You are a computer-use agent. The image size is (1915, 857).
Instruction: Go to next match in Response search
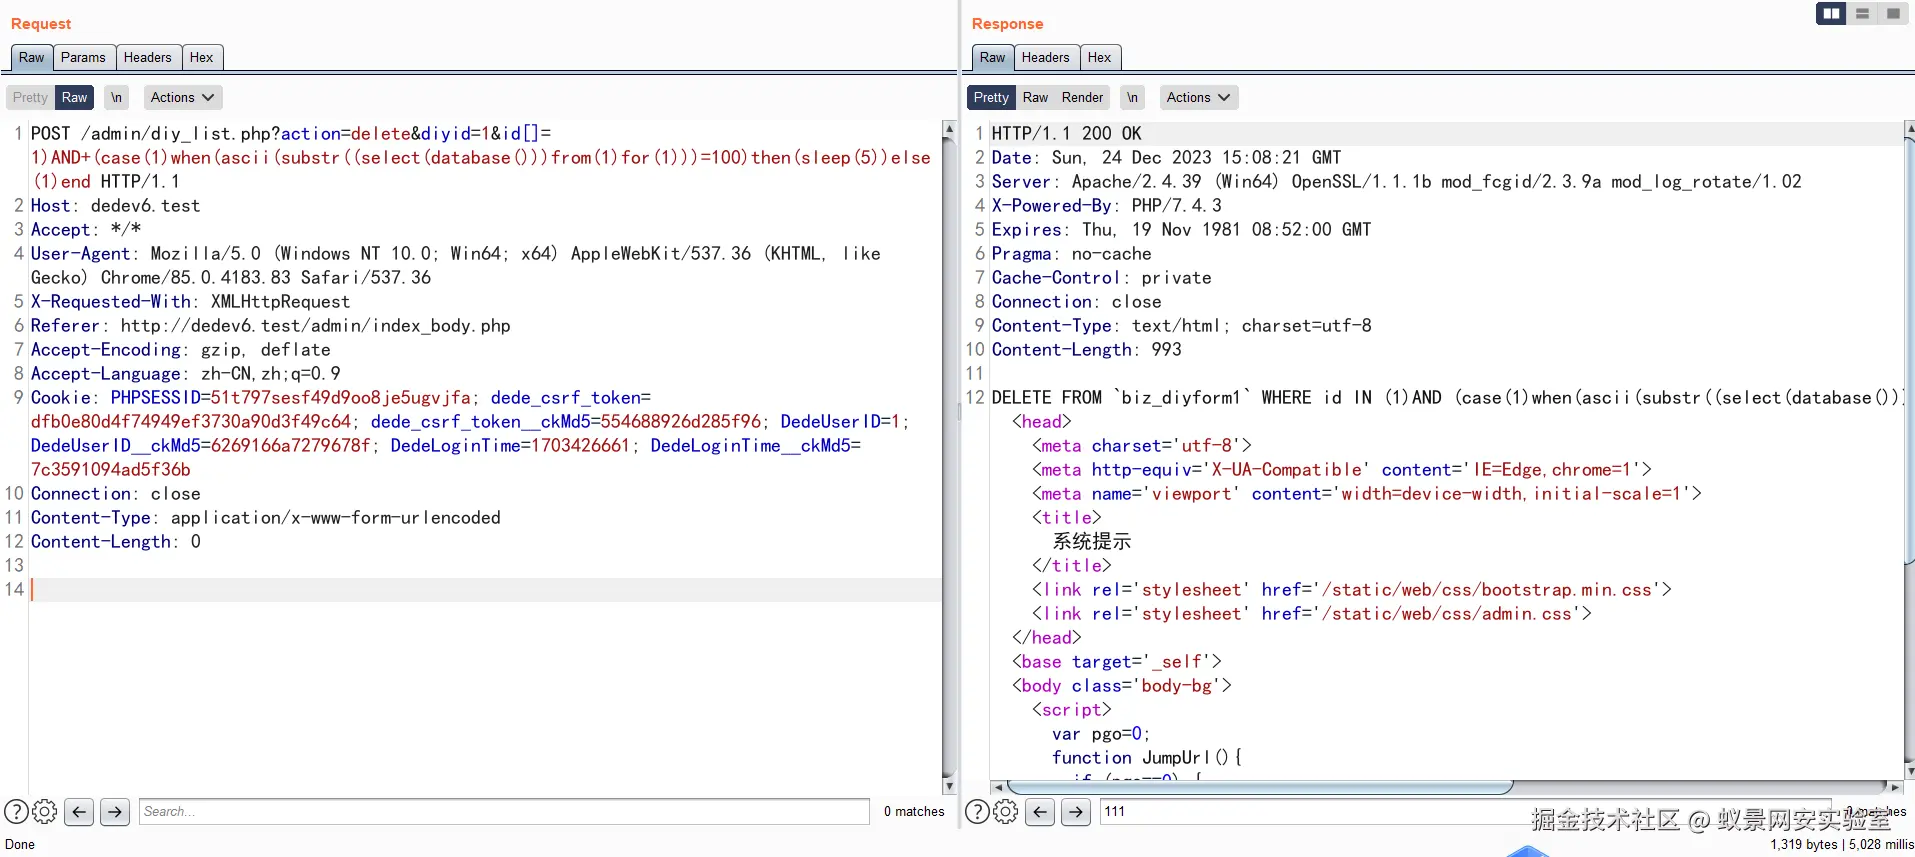click(1076, 811)
